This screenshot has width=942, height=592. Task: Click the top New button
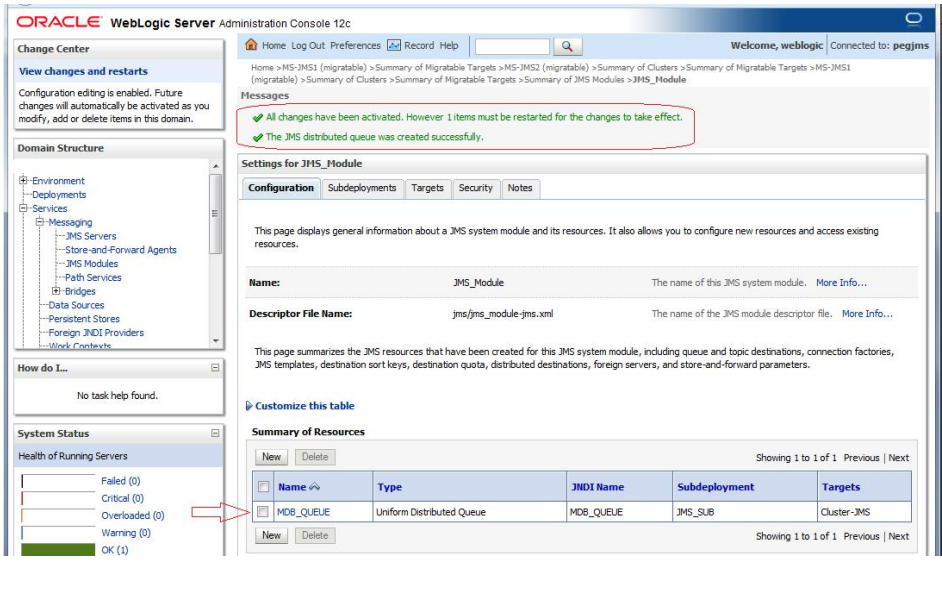point(271,457)
